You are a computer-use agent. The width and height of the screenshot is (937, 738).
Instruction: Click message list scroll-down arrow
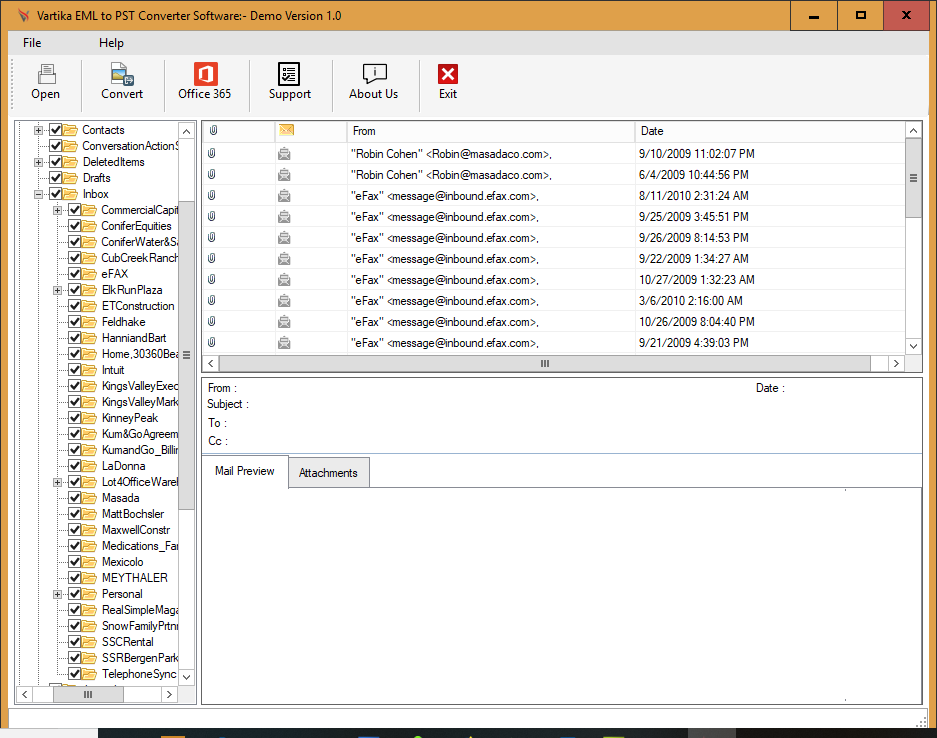tap(913, 345)
